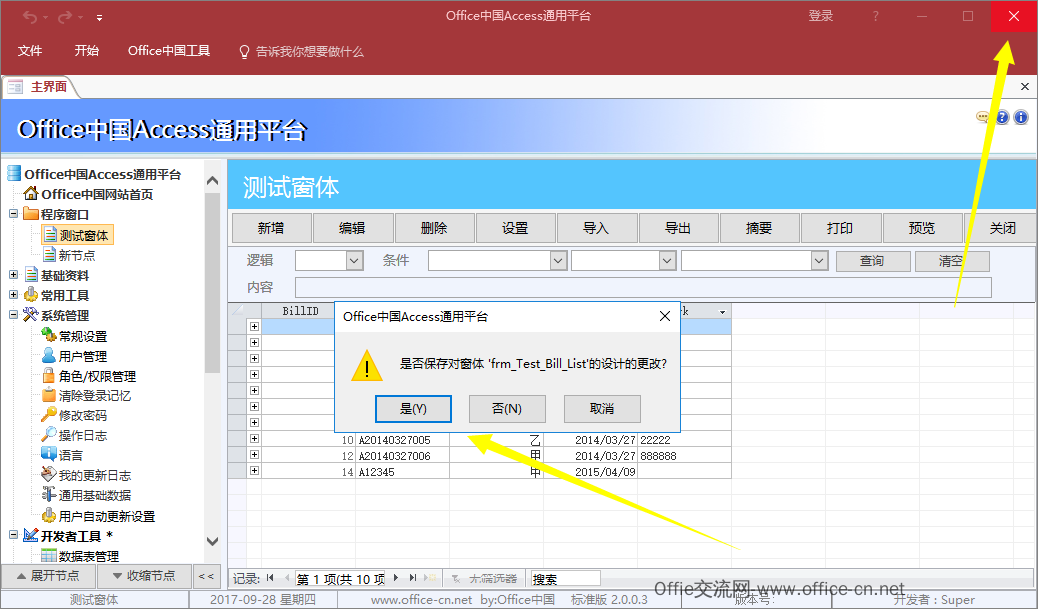The image size is (1038, 609).
Task: Click the Redo arrow in quick access toolbar
Action: point(64,17)
